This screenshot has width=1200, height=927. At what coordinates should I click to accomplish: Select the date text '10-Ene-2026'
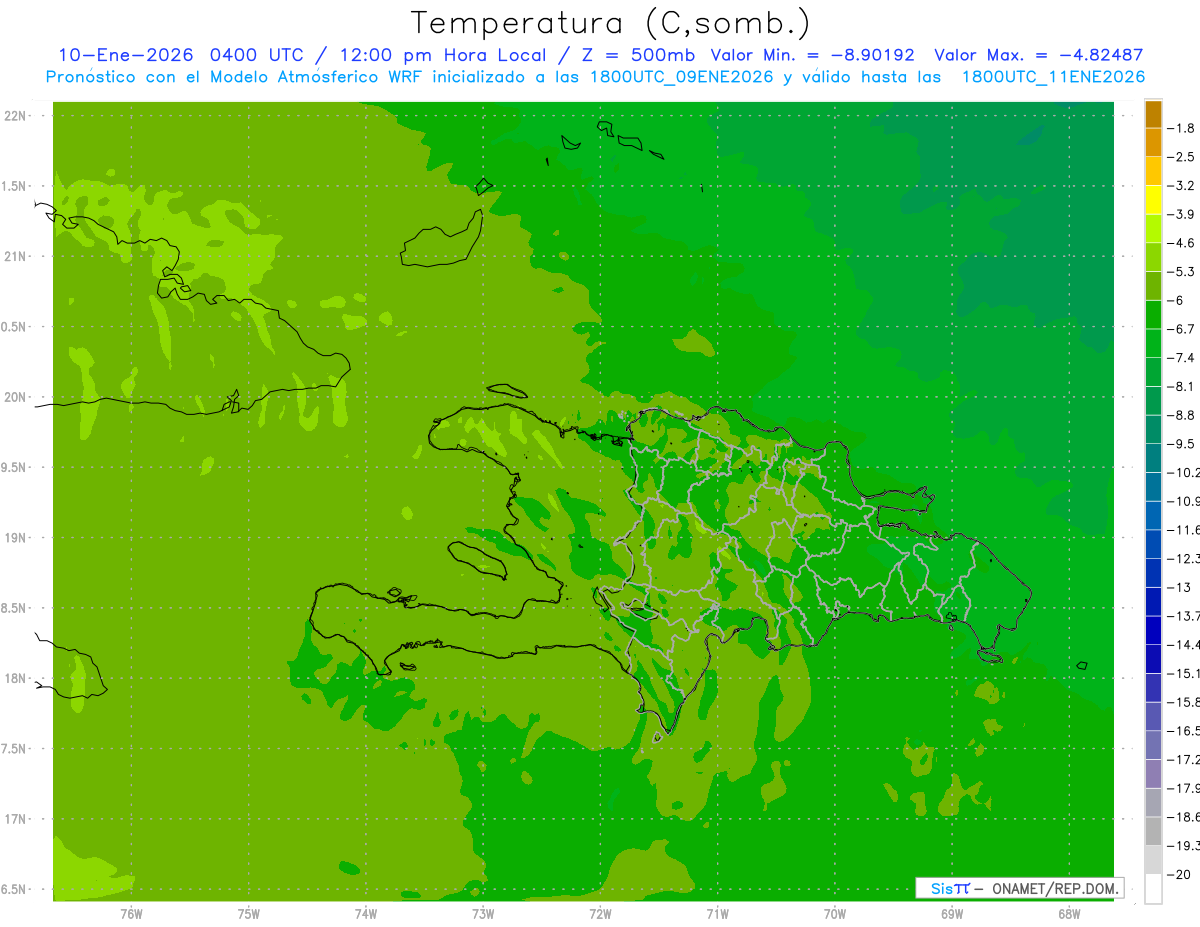click(x=126, y=56)
